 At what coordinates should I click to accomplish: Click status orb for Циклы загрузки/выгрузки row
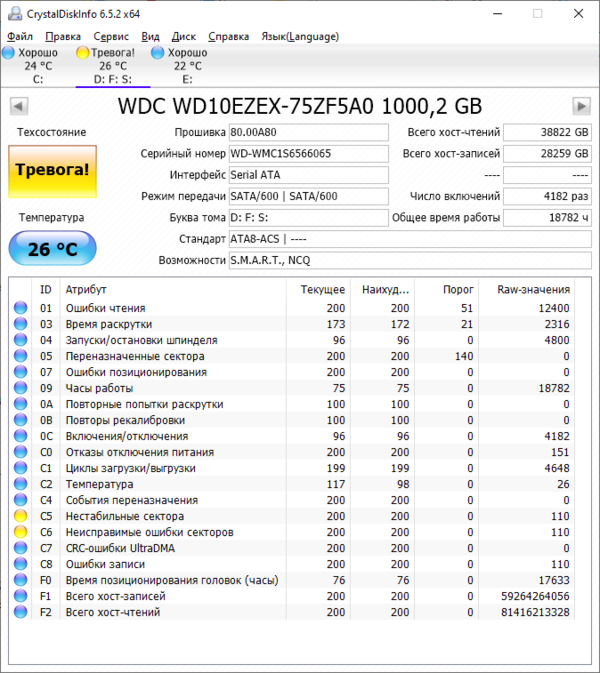pos(20,468)
